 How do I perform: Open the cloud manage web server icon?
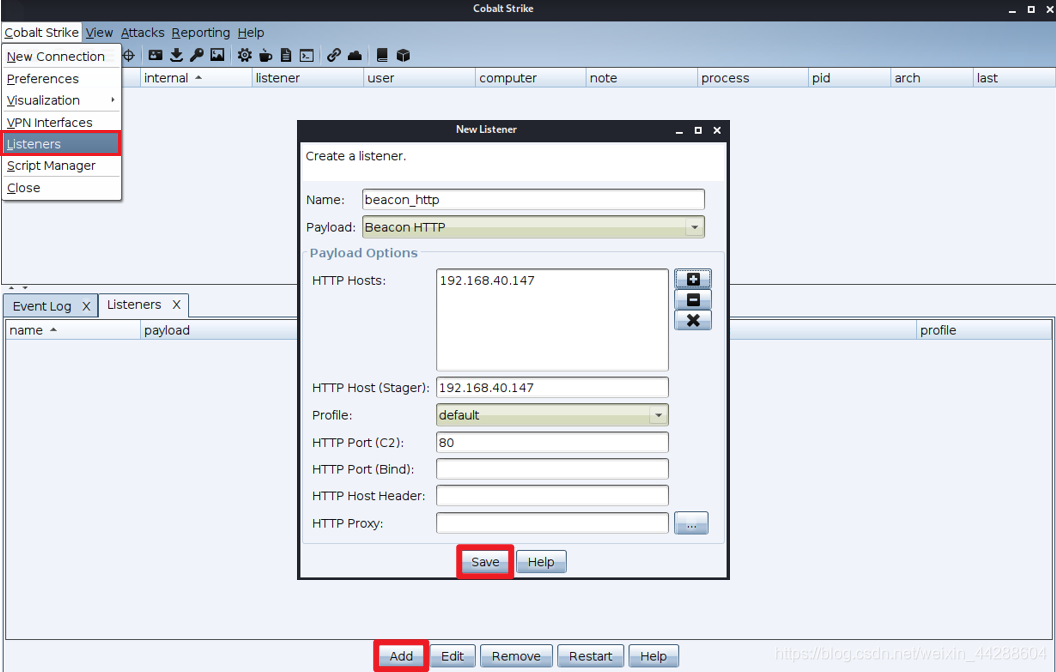tap(355, 55)
